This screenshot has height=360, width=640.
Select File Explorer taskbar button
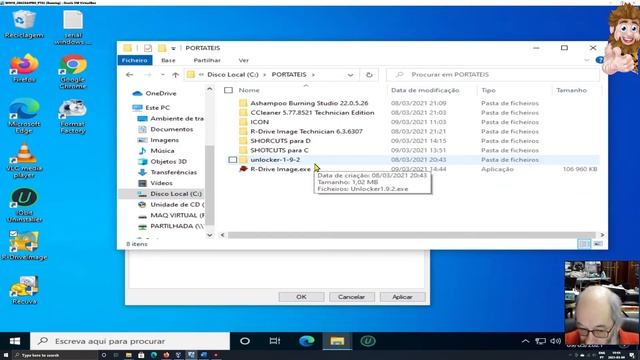coord(337,341)
